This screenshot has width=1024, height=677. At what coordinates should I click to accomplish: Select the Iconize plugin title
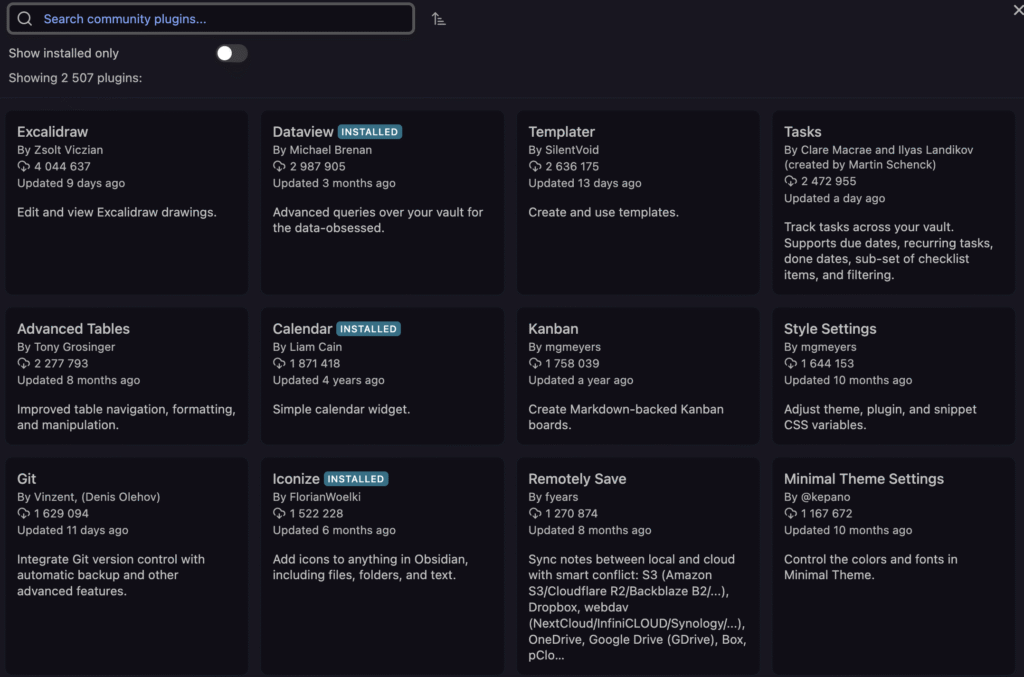[x=296, y=479]
